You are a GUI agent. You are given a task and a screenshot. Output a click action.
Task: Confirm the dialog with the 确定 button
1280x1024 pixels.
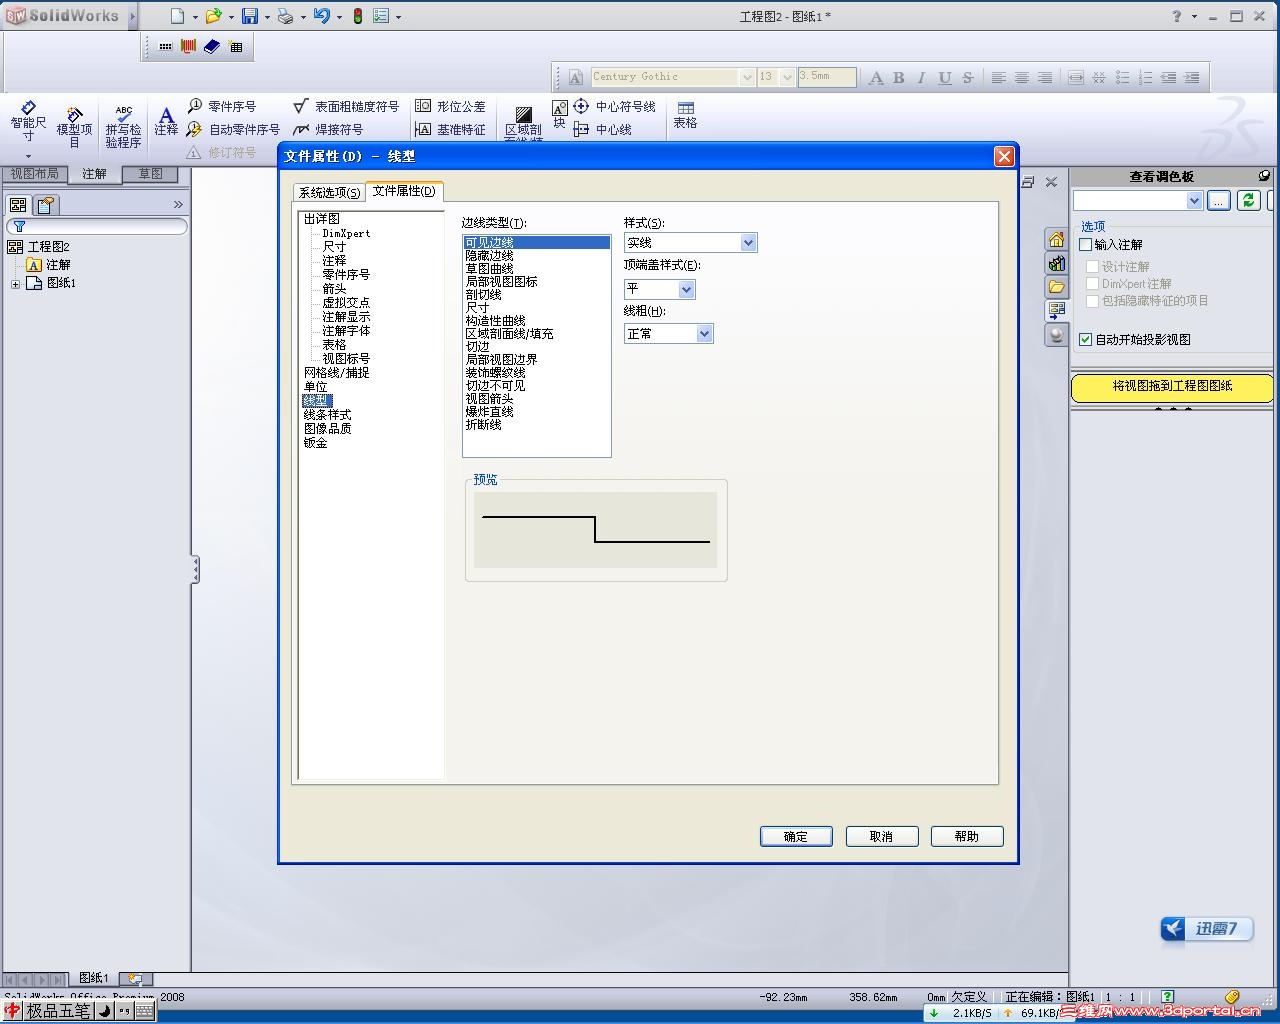click(796, 836)
